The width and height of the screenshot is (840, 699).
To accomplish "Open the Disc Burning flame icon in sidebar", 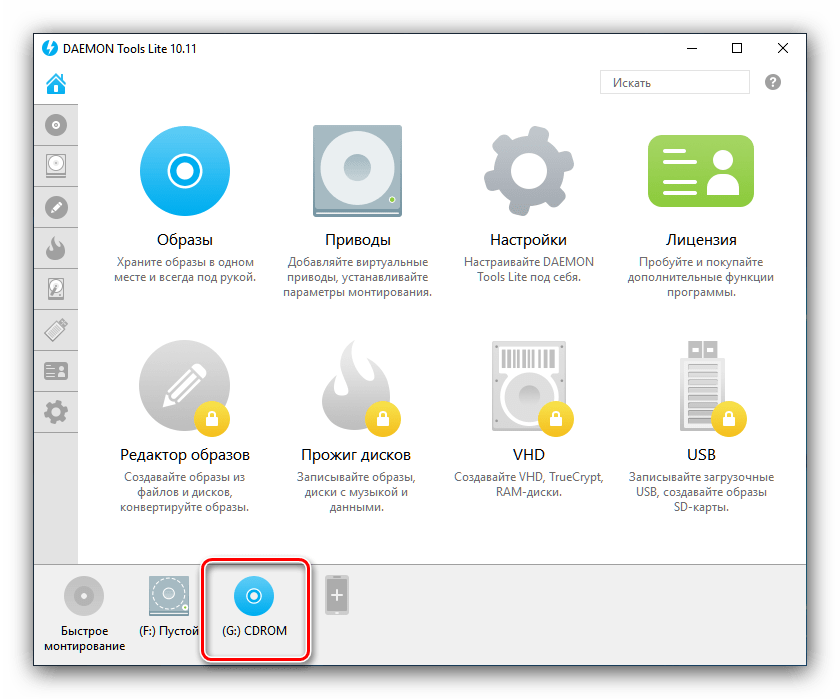I will [x=56, y=249].
